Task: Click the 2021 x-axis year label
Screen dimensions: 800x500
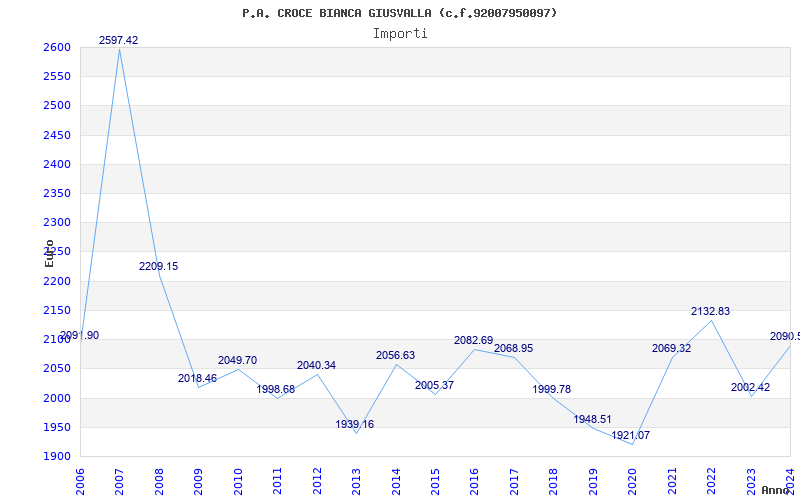Action: click(672, 482)
